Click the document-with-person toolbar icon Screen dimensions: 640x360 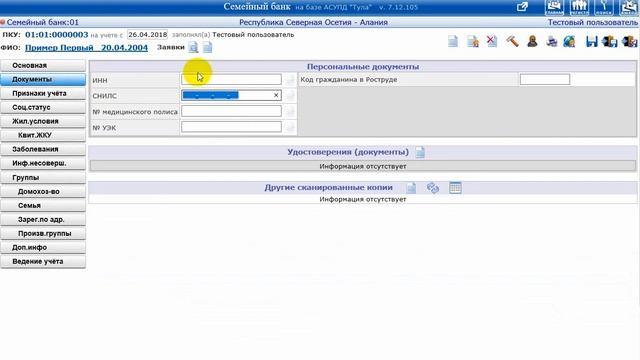pos(473,41)
